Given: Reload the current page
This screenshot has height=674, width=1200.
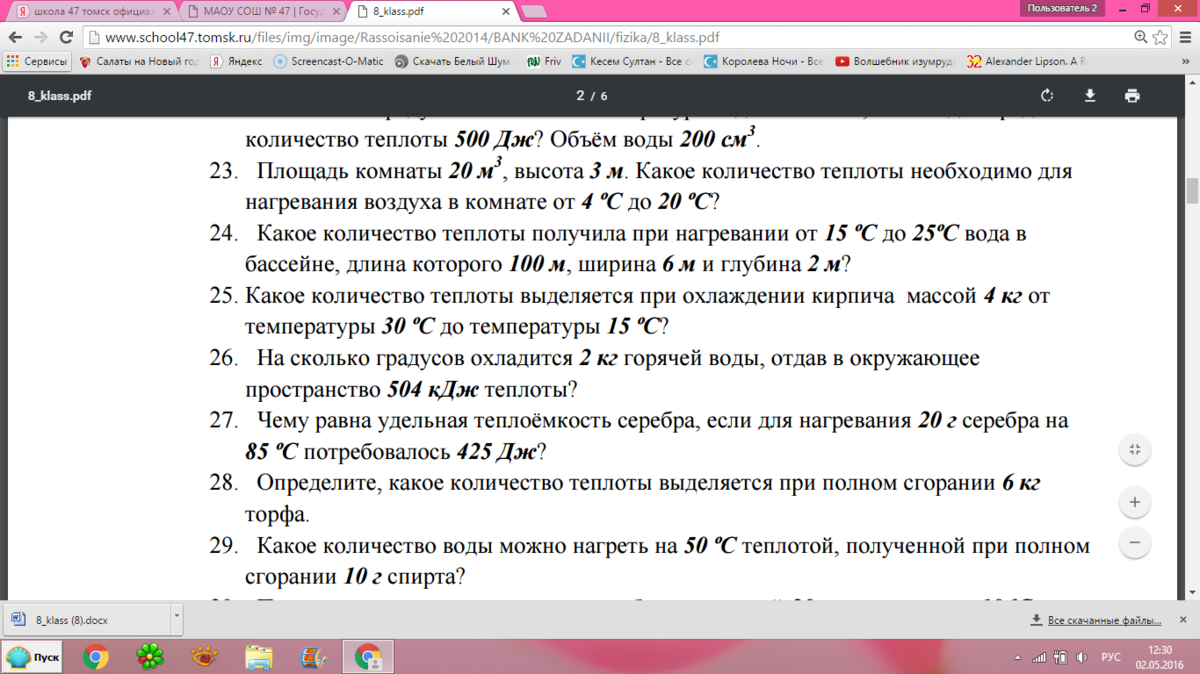Looking at the screenshot, I should pyautogui.click(x=66, y=37).
